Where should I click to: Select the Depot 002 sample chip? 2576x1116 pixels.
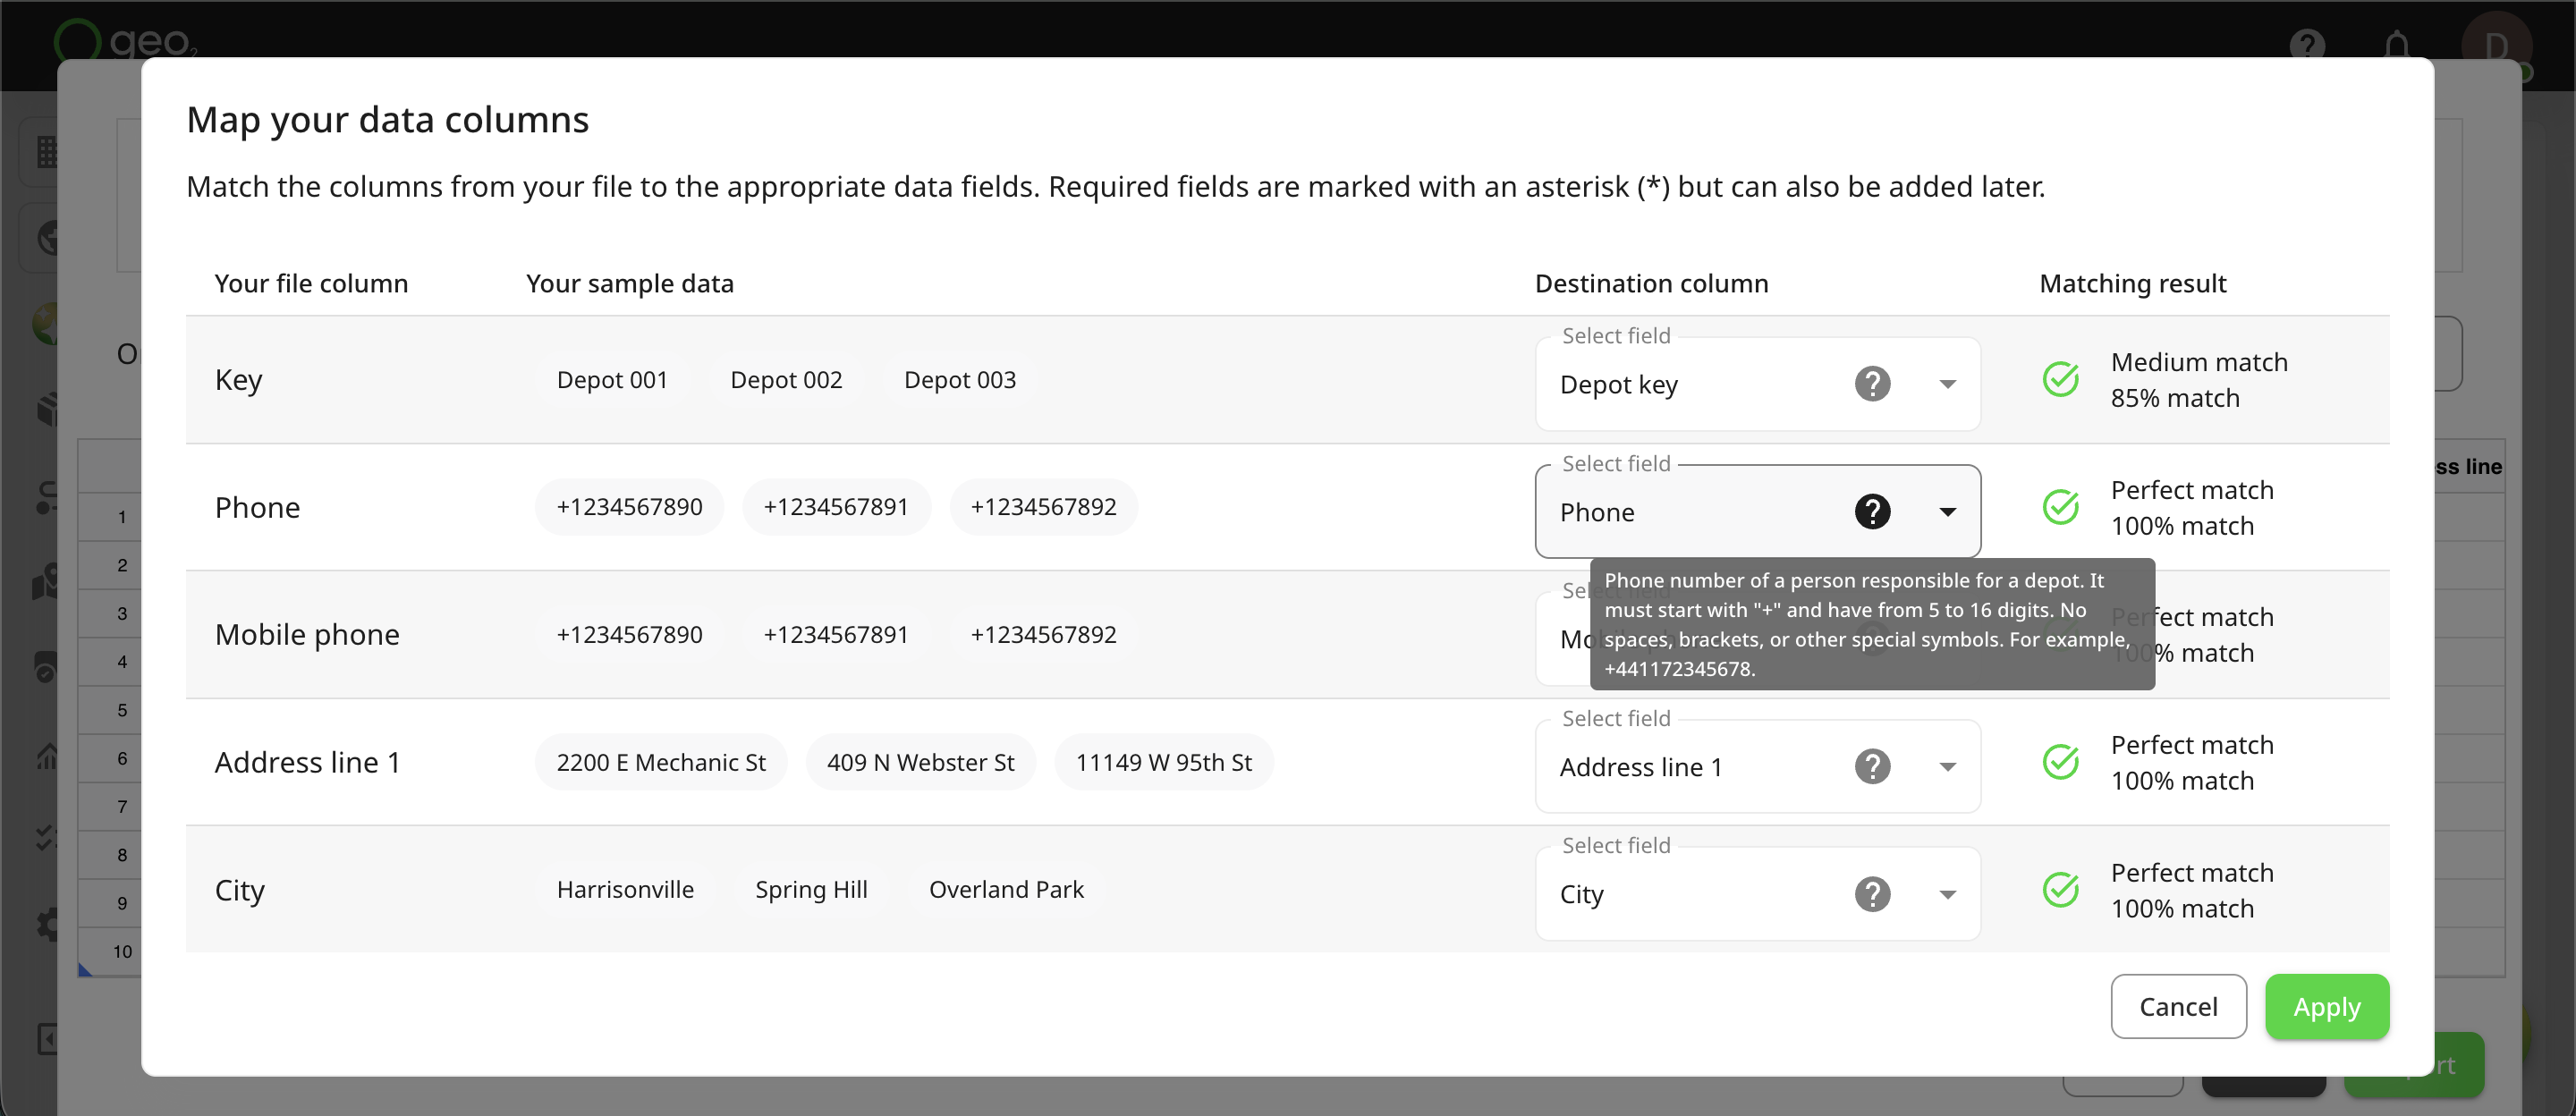(786, 380)
